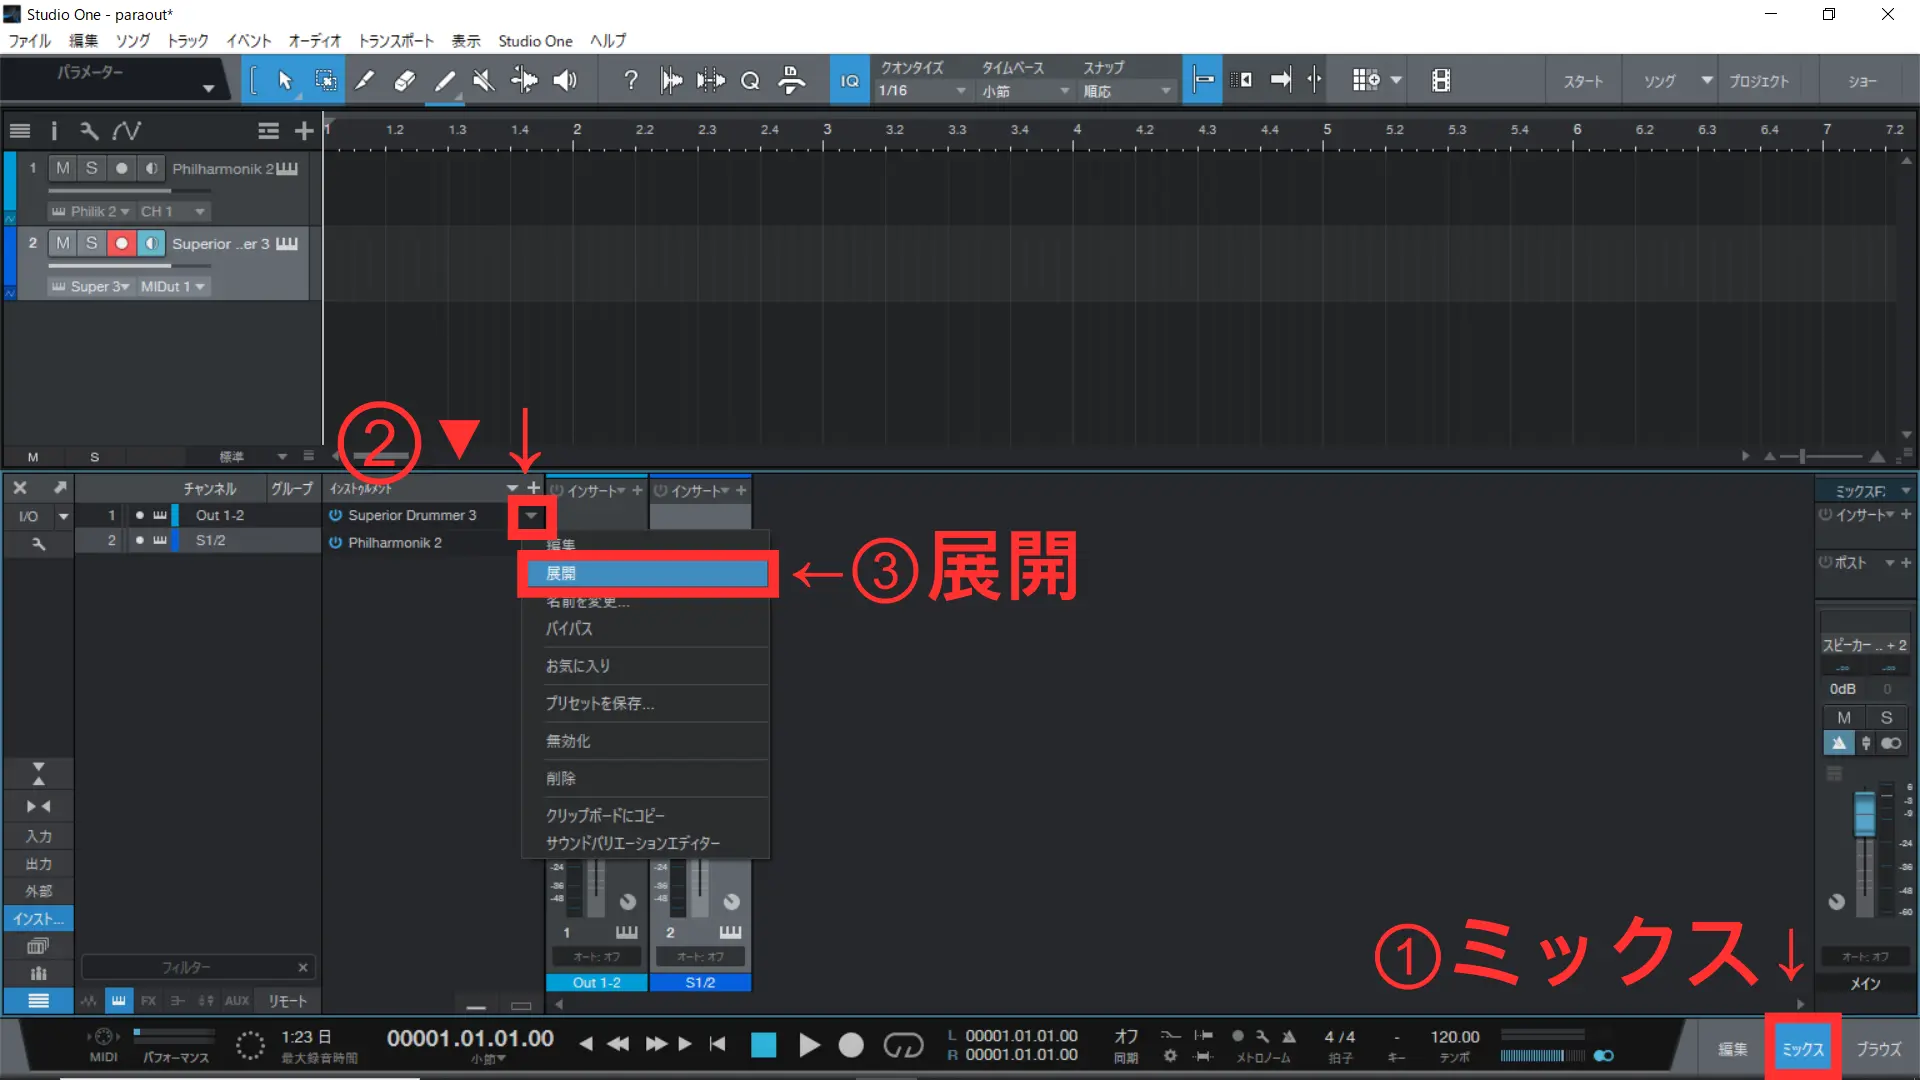1920x1080 pixels.
Task: Choose 削除 from the context menu
Action: point(646,779)
